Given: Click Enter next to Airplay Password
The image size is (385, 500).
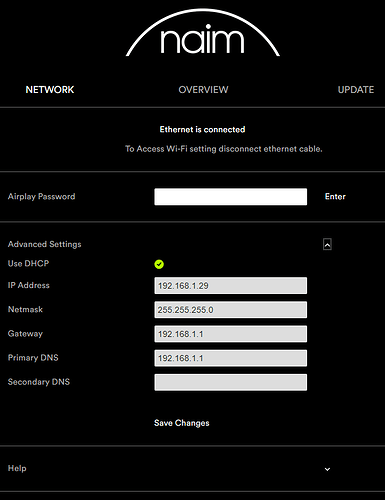Looking at the screenshot, I should pos(335,197).
